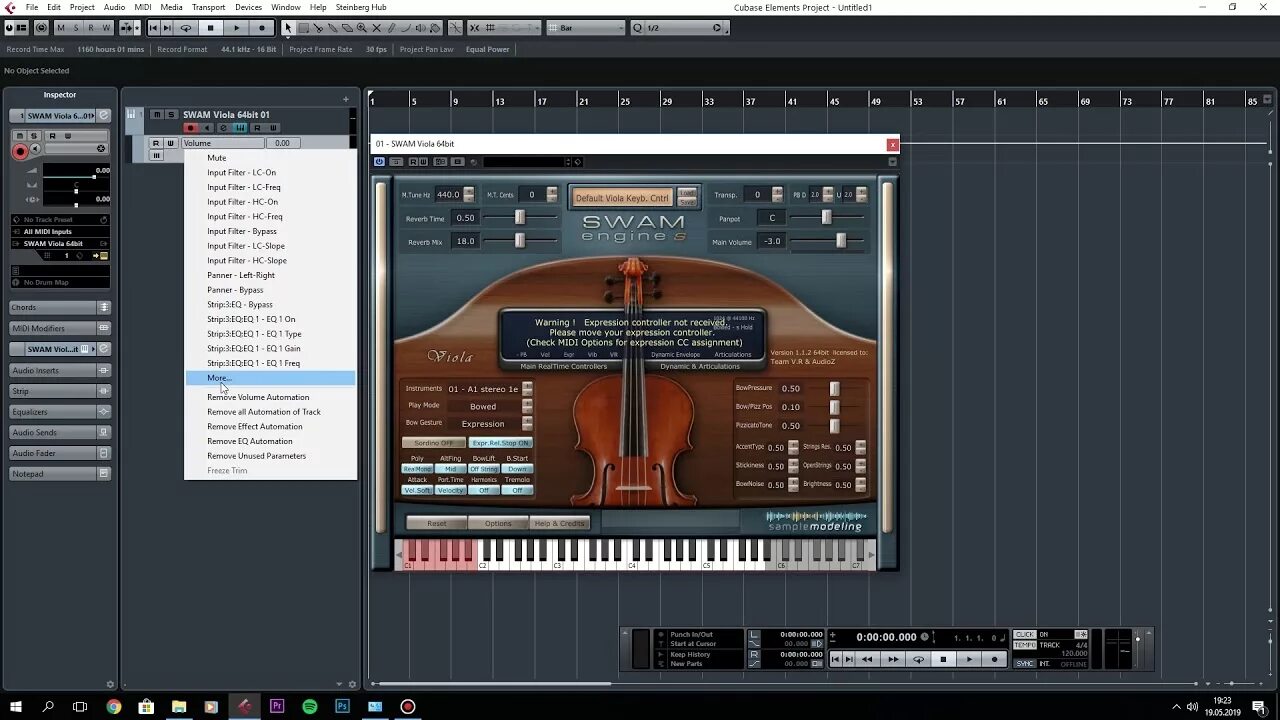Open Spotify from the Windows taskbar
Image resolution: width=1280 pixels, height=720 pixels.
click(310, 706)
